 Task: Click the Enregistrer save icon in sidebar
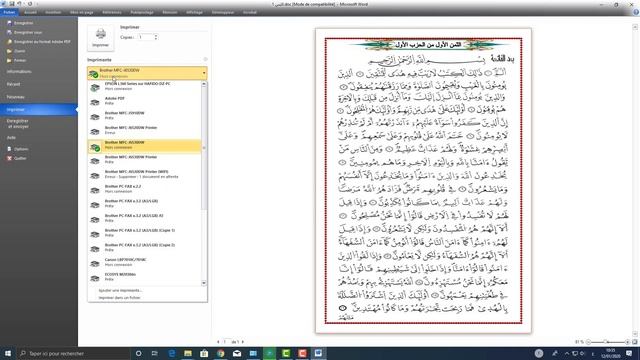point(9,23)
